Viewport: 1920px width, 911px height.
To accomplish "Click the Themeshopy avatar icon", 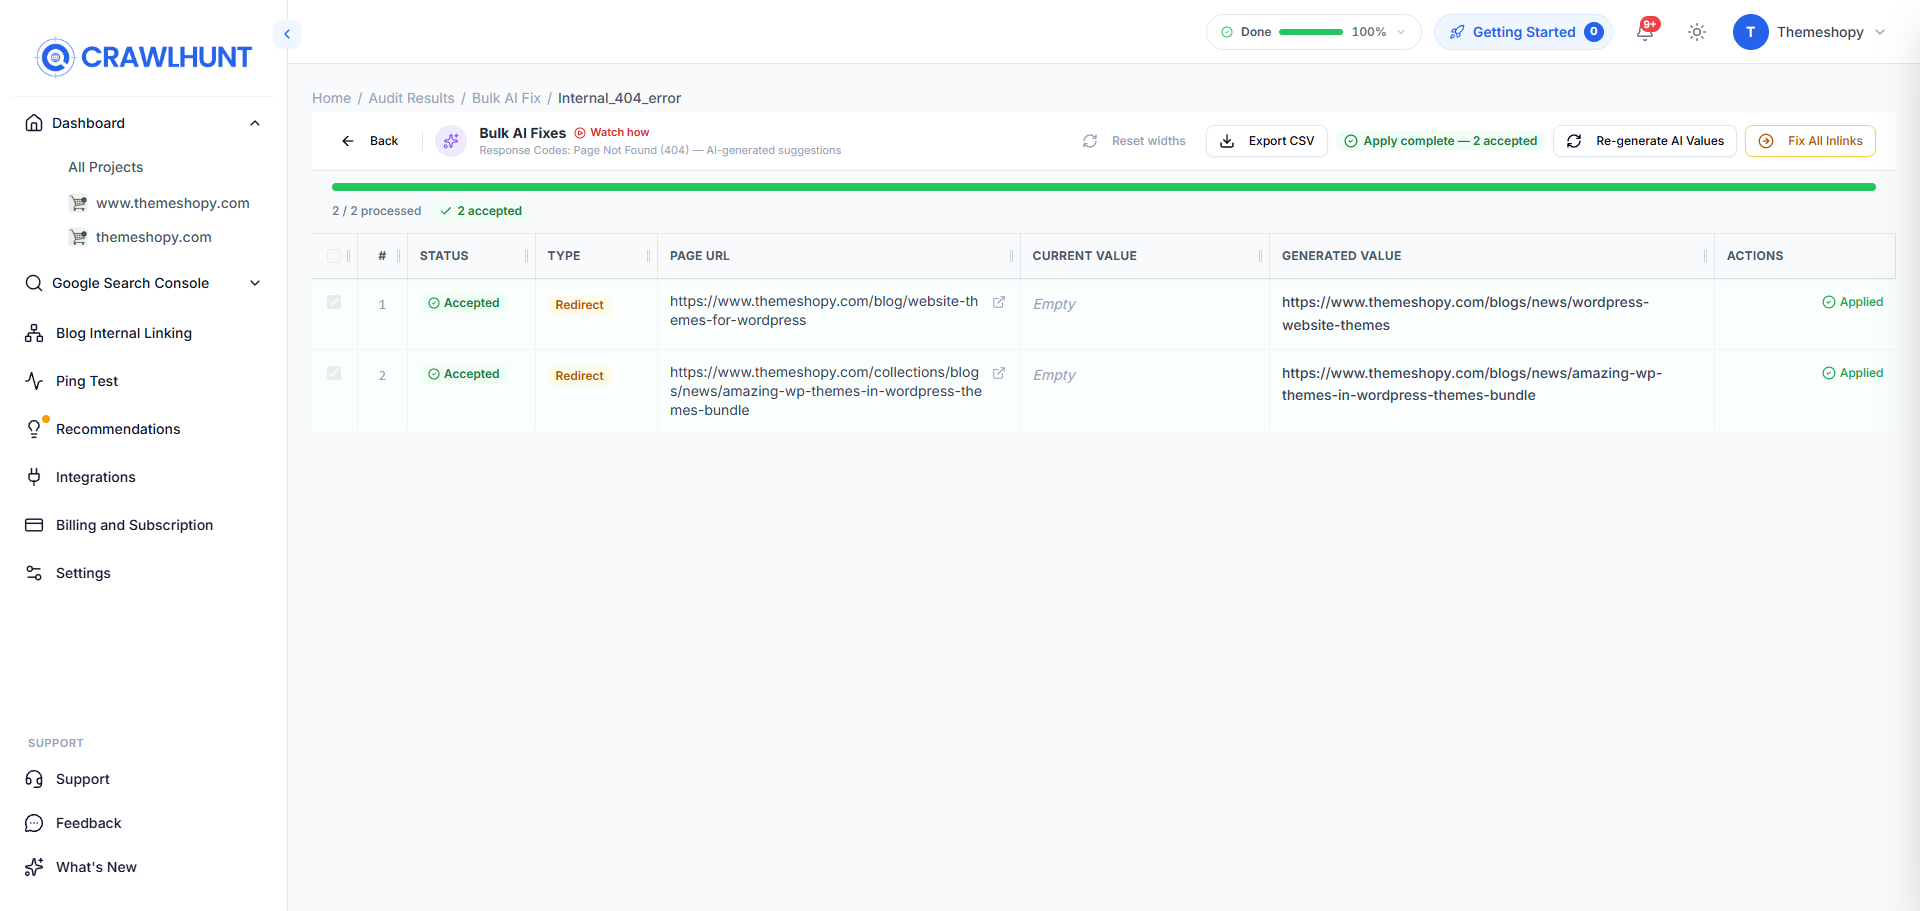I will pyautogui.click(x=1750, y=32).
